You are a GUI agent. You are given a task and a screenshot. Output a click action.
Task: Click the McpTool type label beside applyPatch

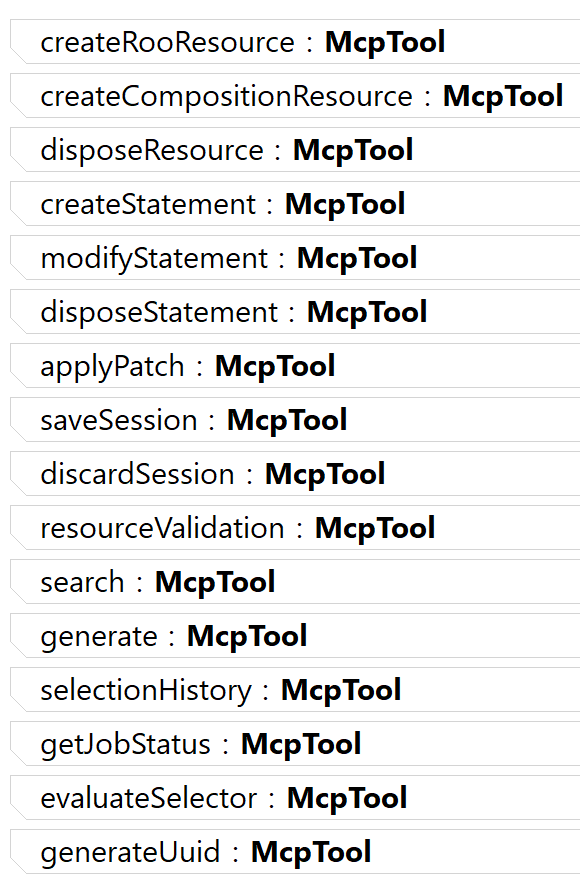(x=275, y=366)
